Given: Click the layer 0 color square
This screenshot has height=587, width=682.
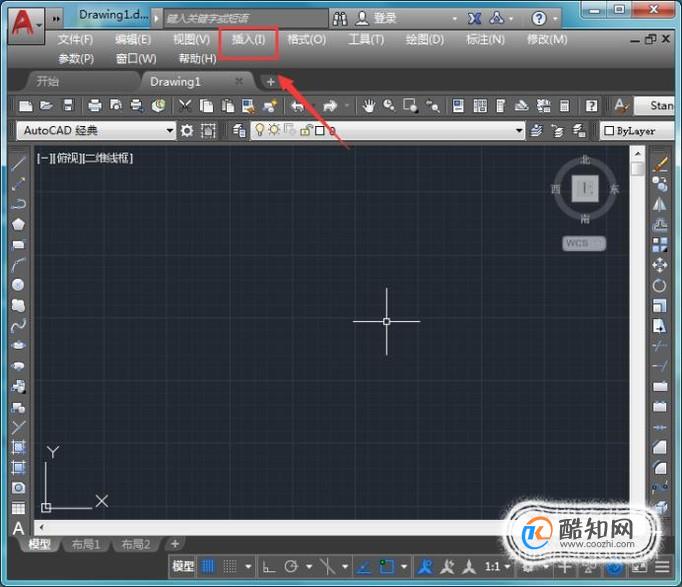Looking at the screenshot, I should coord(320,130).
